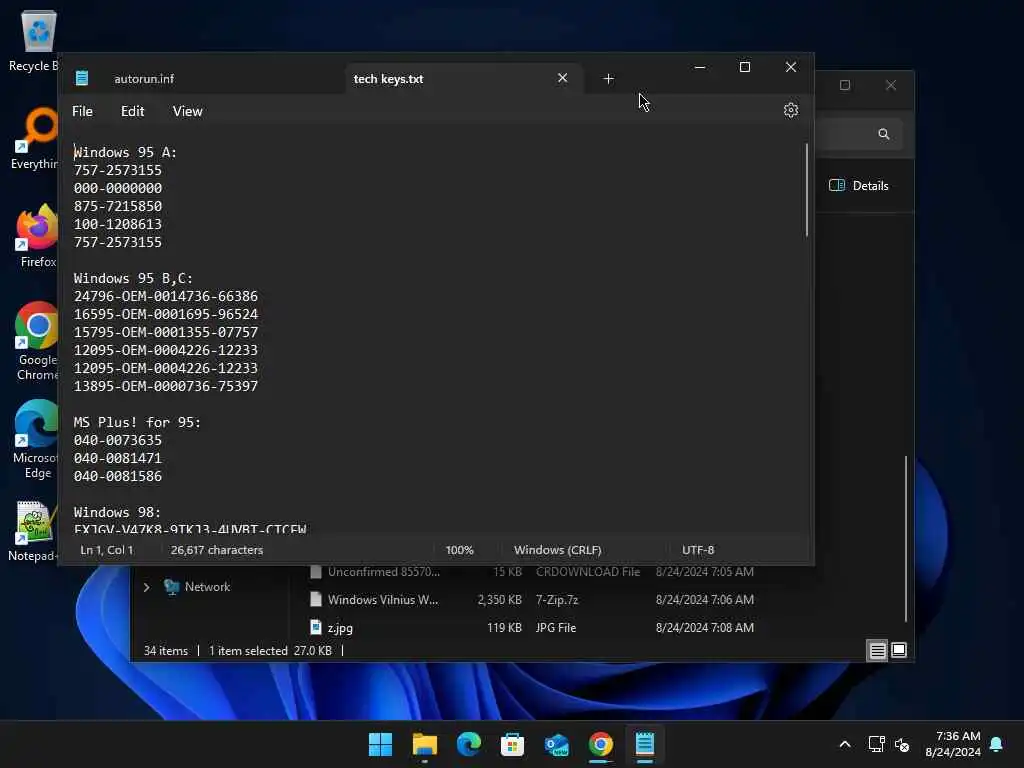Switch to the autorun.inf tab
This screenshot has width=1024, height=768.
pyautogui.click(x=144, y=79)
